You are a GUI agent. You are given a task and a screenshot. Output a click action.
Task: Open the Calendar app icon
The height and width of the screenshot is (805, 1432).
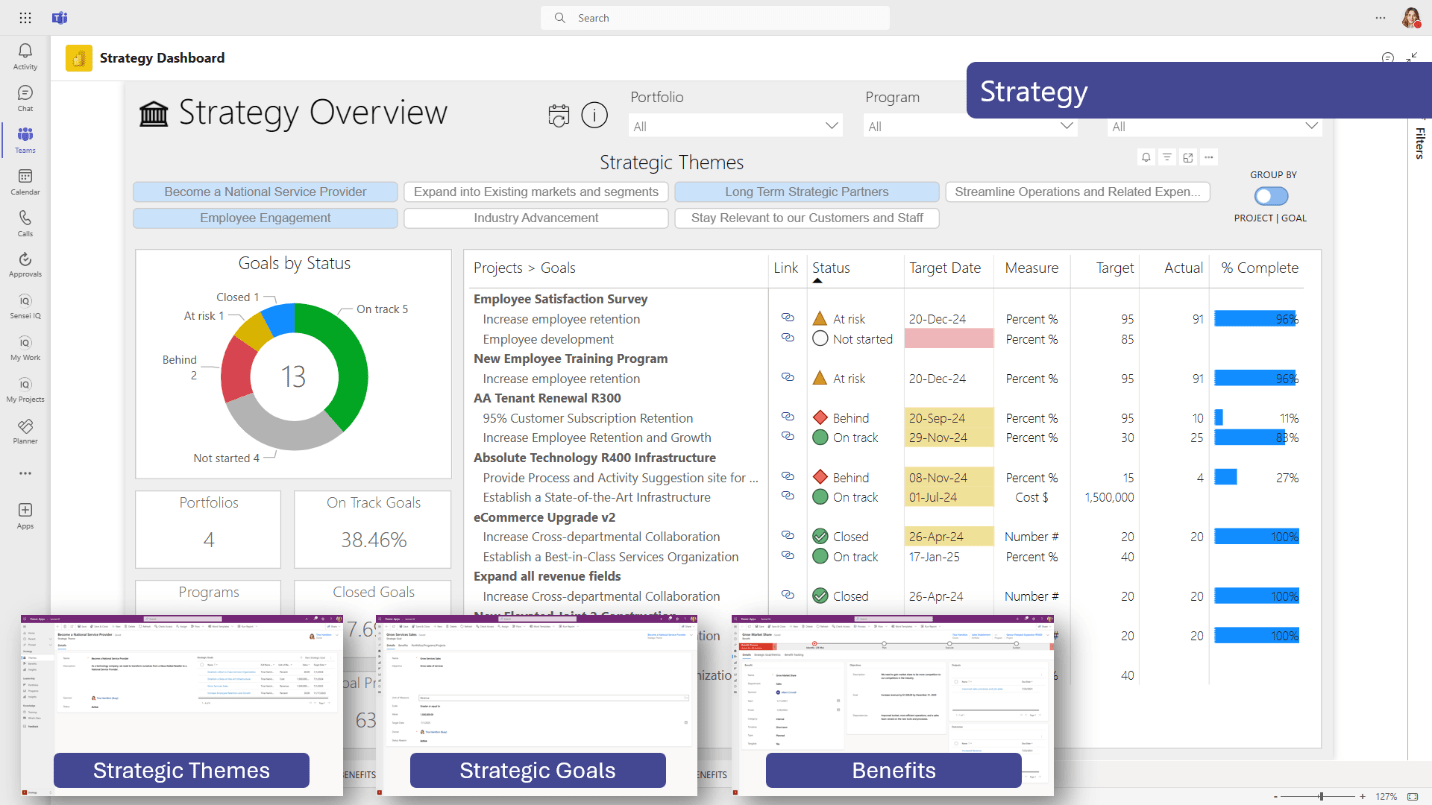coord(25,181)
